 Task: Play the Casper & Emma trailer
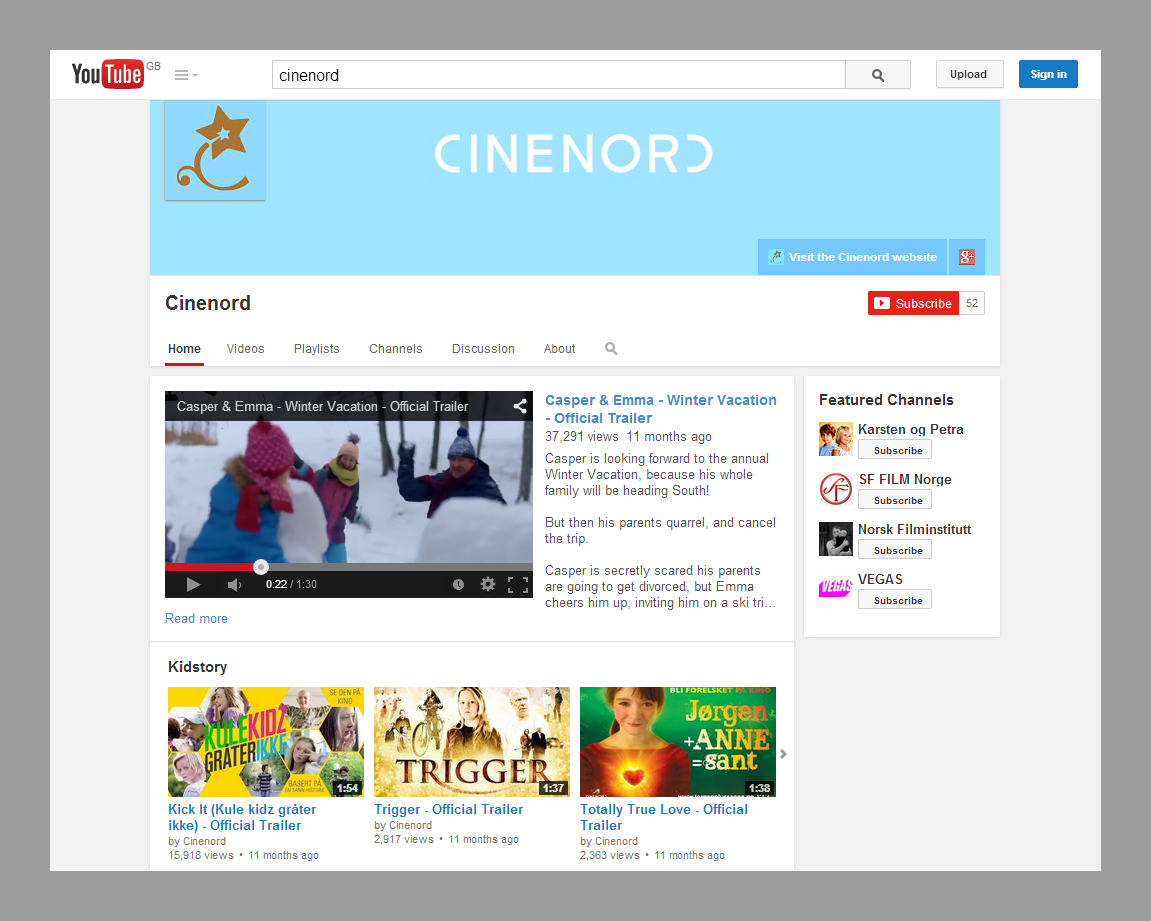pyautogui.click(x=193, y=584)
